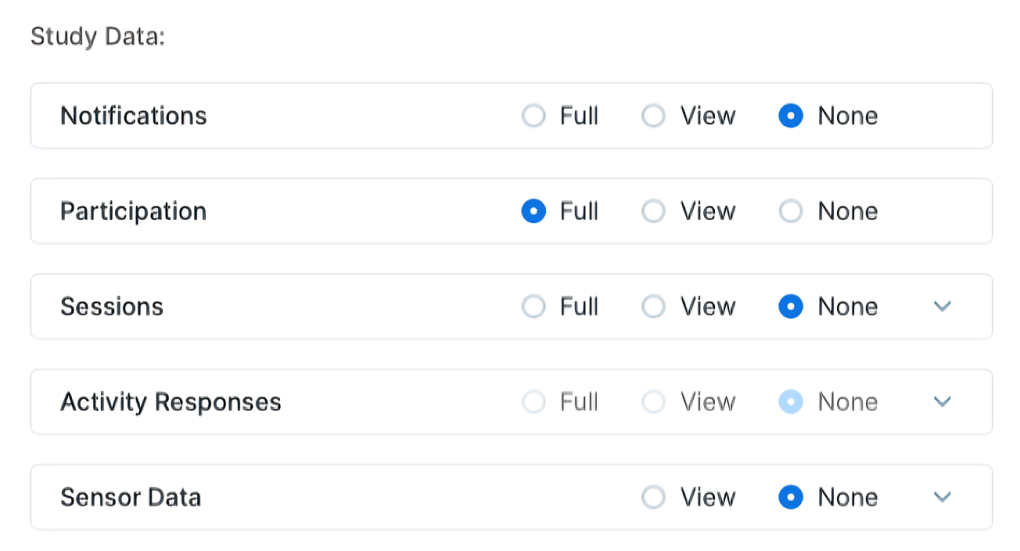This screenshot has width=1020, height=551.
Task: Switch Sessions to View
Action: pos(653,307)
